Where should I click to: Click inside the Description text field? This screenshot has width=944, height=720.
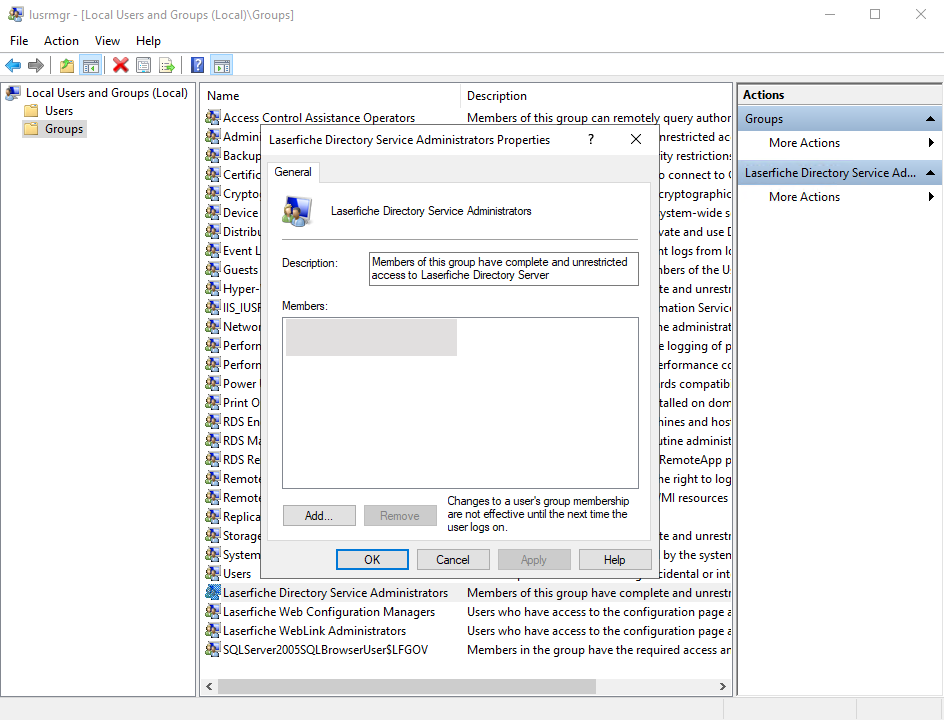coord(503,268)
